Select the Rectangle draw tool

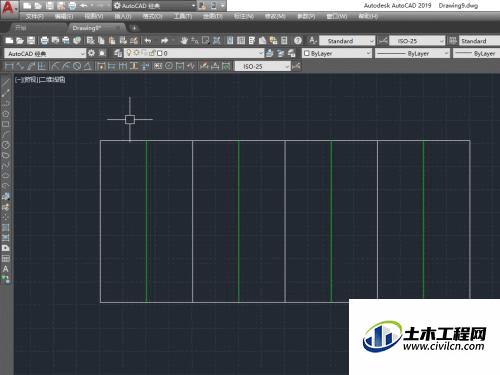pyautogui.click(x=6, y=124)
